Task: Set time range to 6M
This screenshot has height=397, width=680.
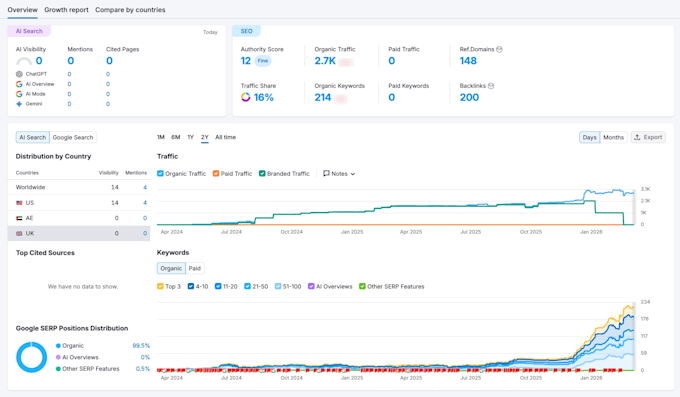Action: [x=176, y=137]
